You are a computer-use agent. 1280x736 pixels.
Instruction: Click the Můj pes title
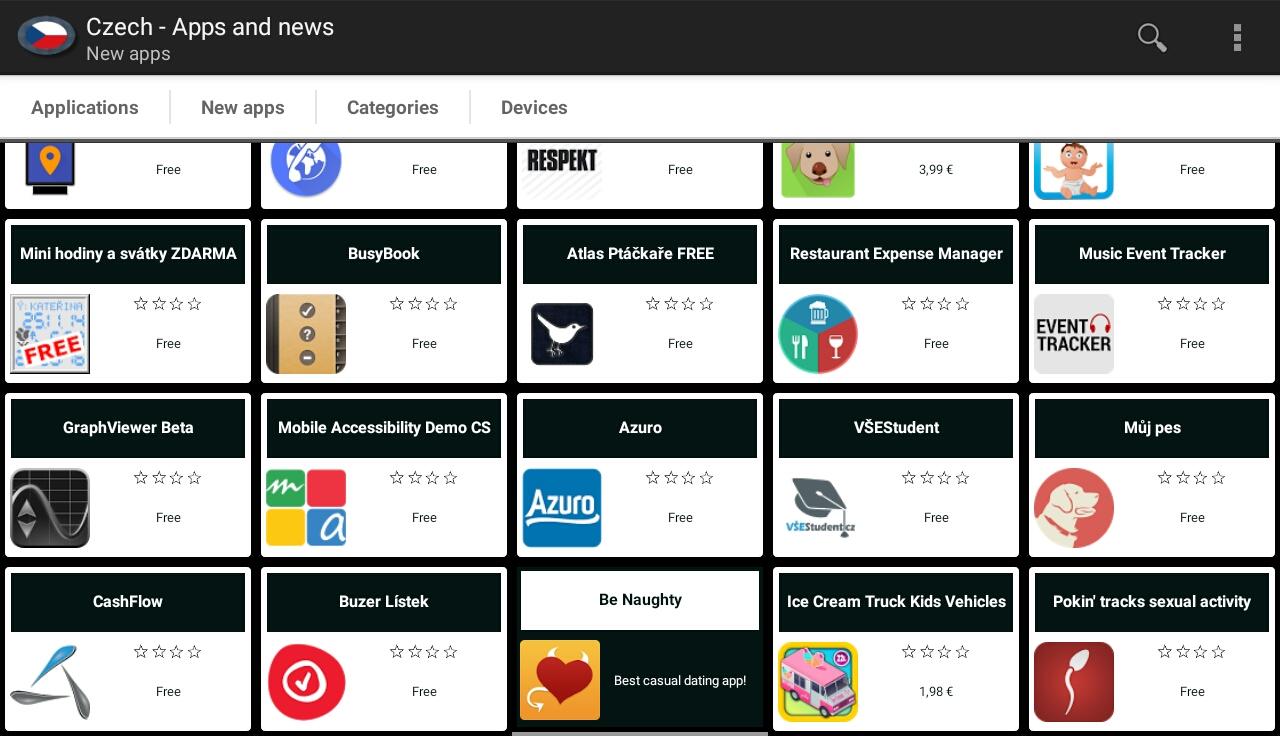click(1152, 428)
